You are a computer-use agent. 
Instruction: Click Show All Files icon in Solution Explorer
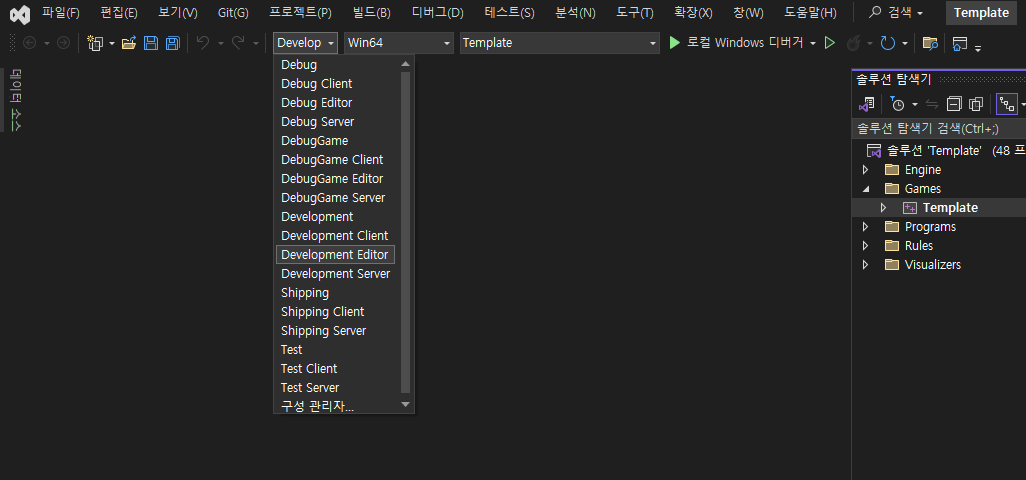pos(976,104)
